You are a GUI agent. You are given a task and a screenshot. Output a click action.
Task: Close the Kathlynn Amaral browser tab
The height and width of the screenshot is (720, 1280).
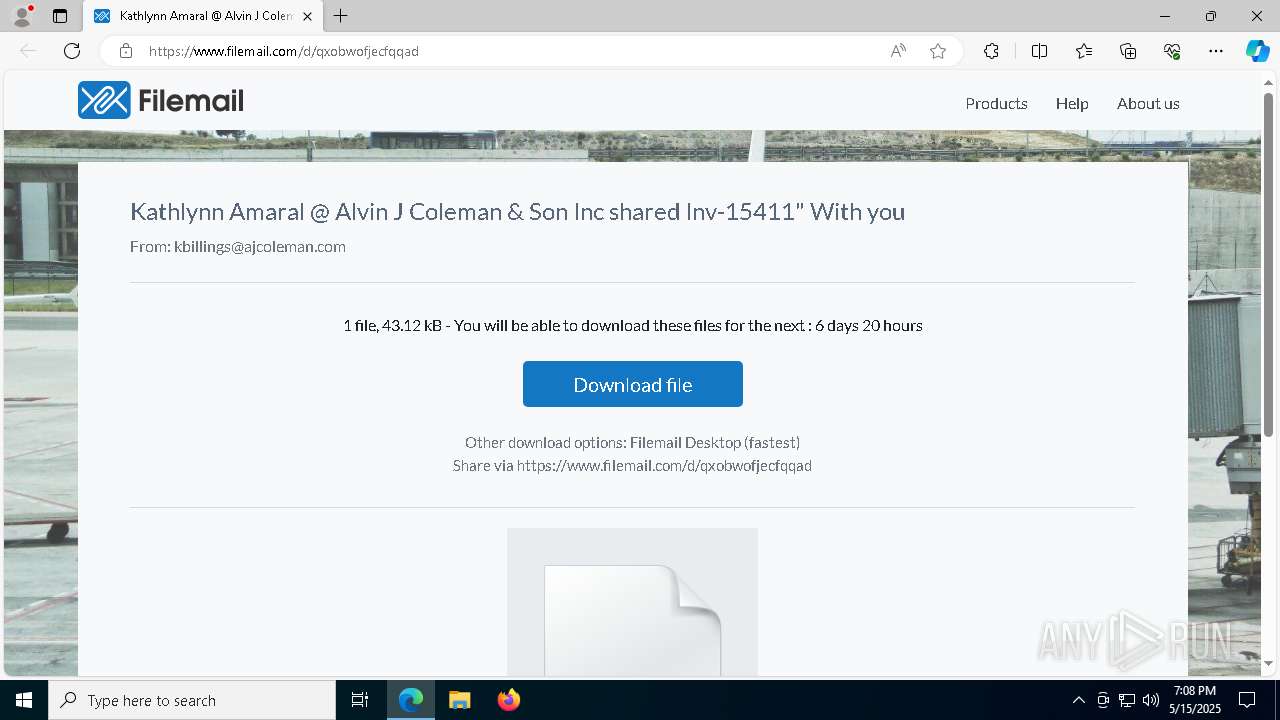[x=307, y=16]
